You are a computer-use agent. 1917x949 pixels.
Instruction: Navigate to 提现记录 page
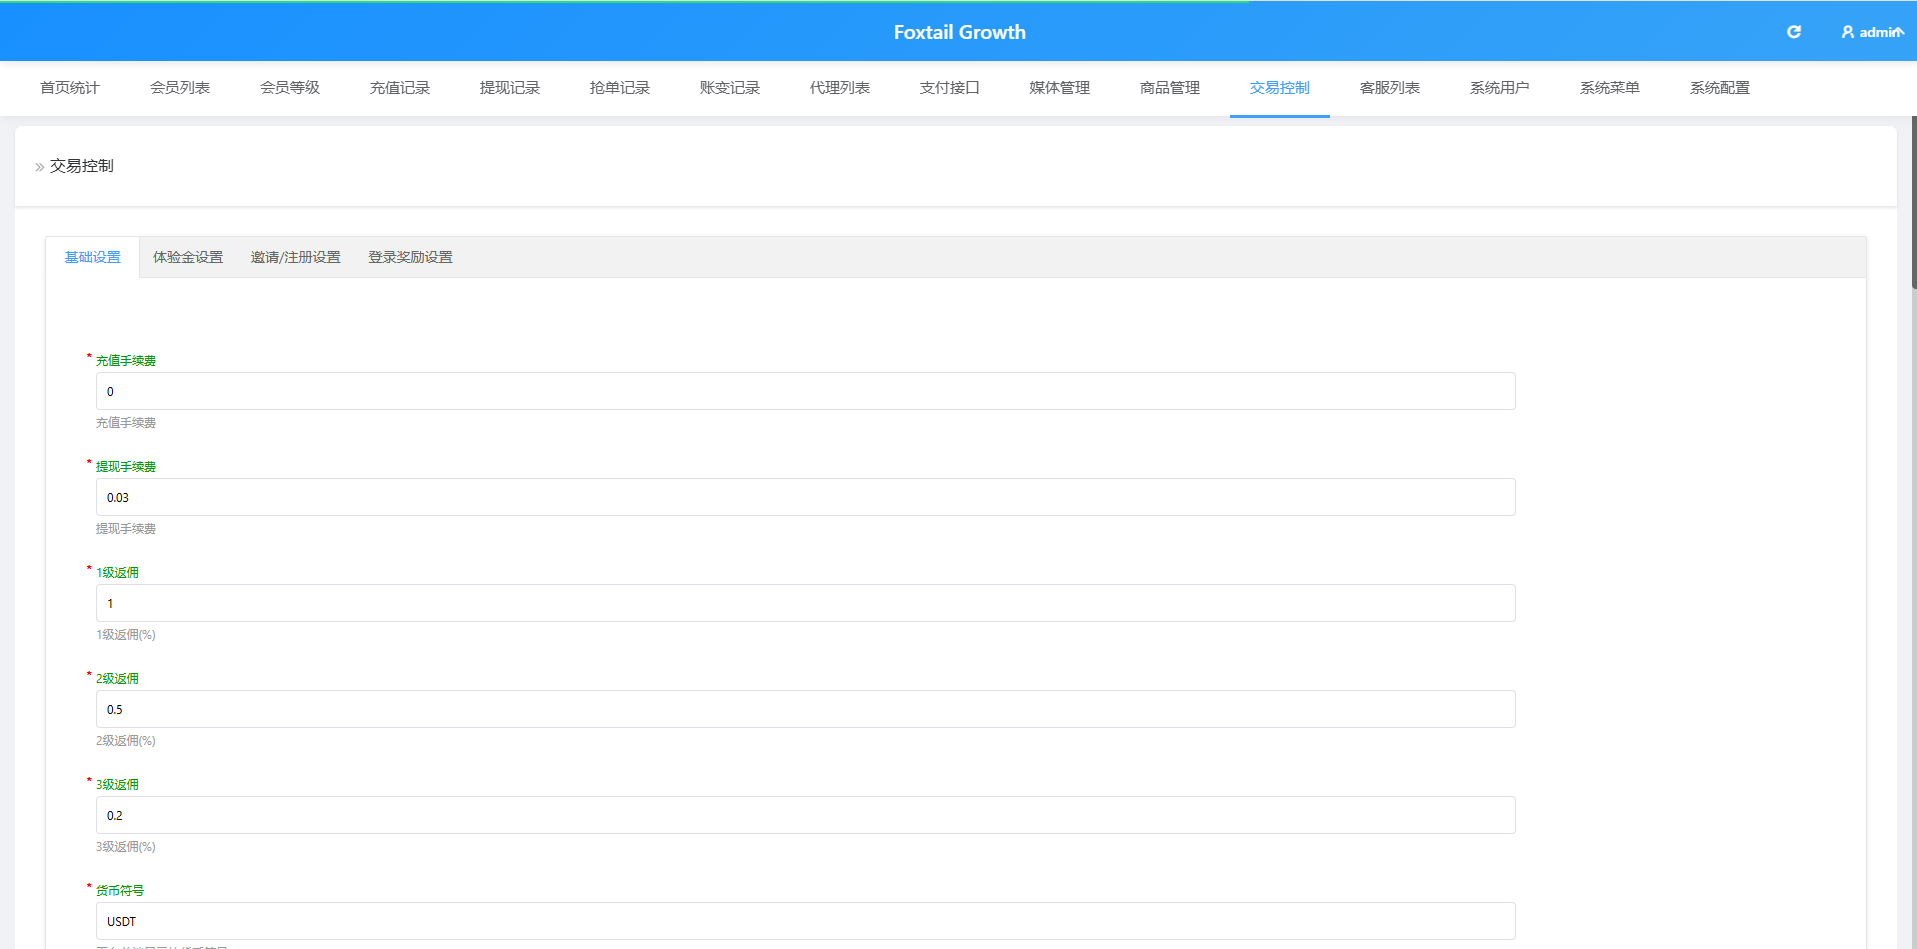(x=510, y=88)
